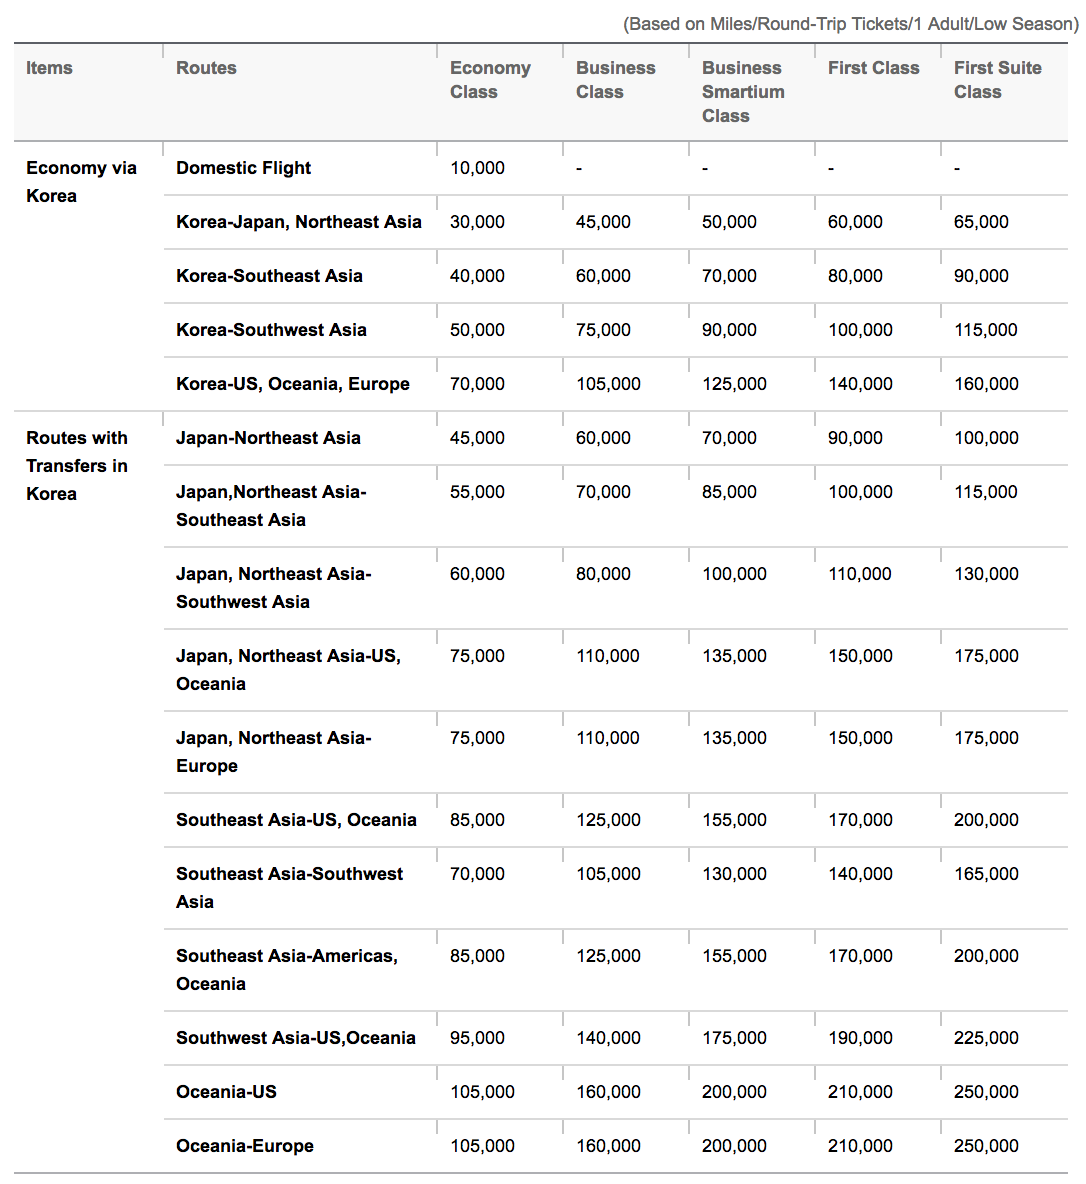
Task: Click the Korea-Southeast Asia route label
Action: coord(269,276)
